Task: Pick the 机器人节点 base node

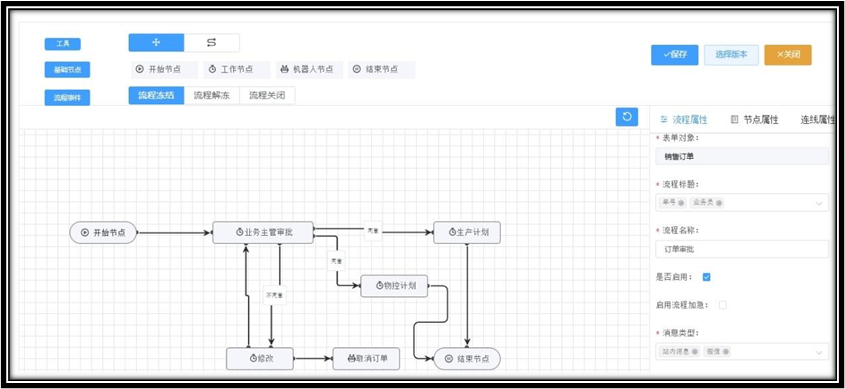Action: point(309,70)
